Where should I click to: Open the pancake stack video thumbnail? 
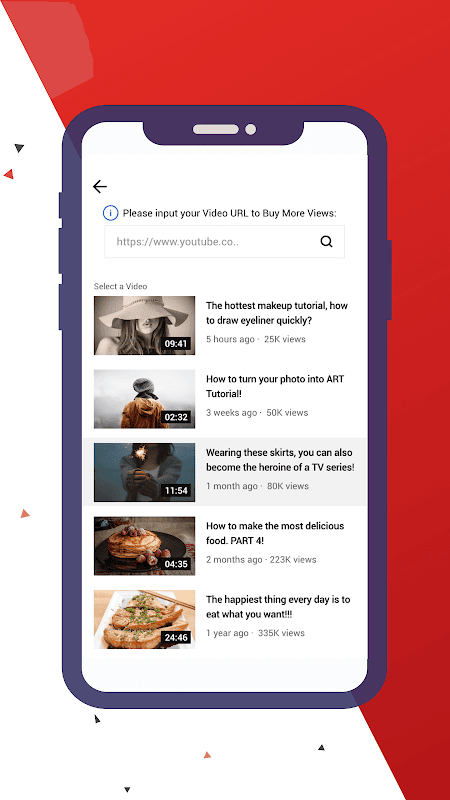click(x=144, y=546)
